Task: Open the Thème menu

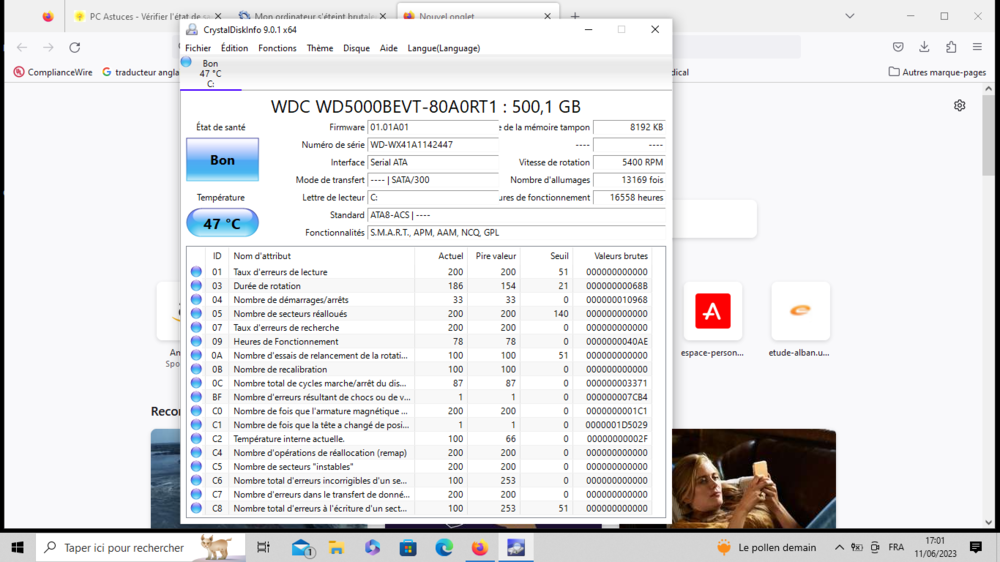Action: (320, 48)
